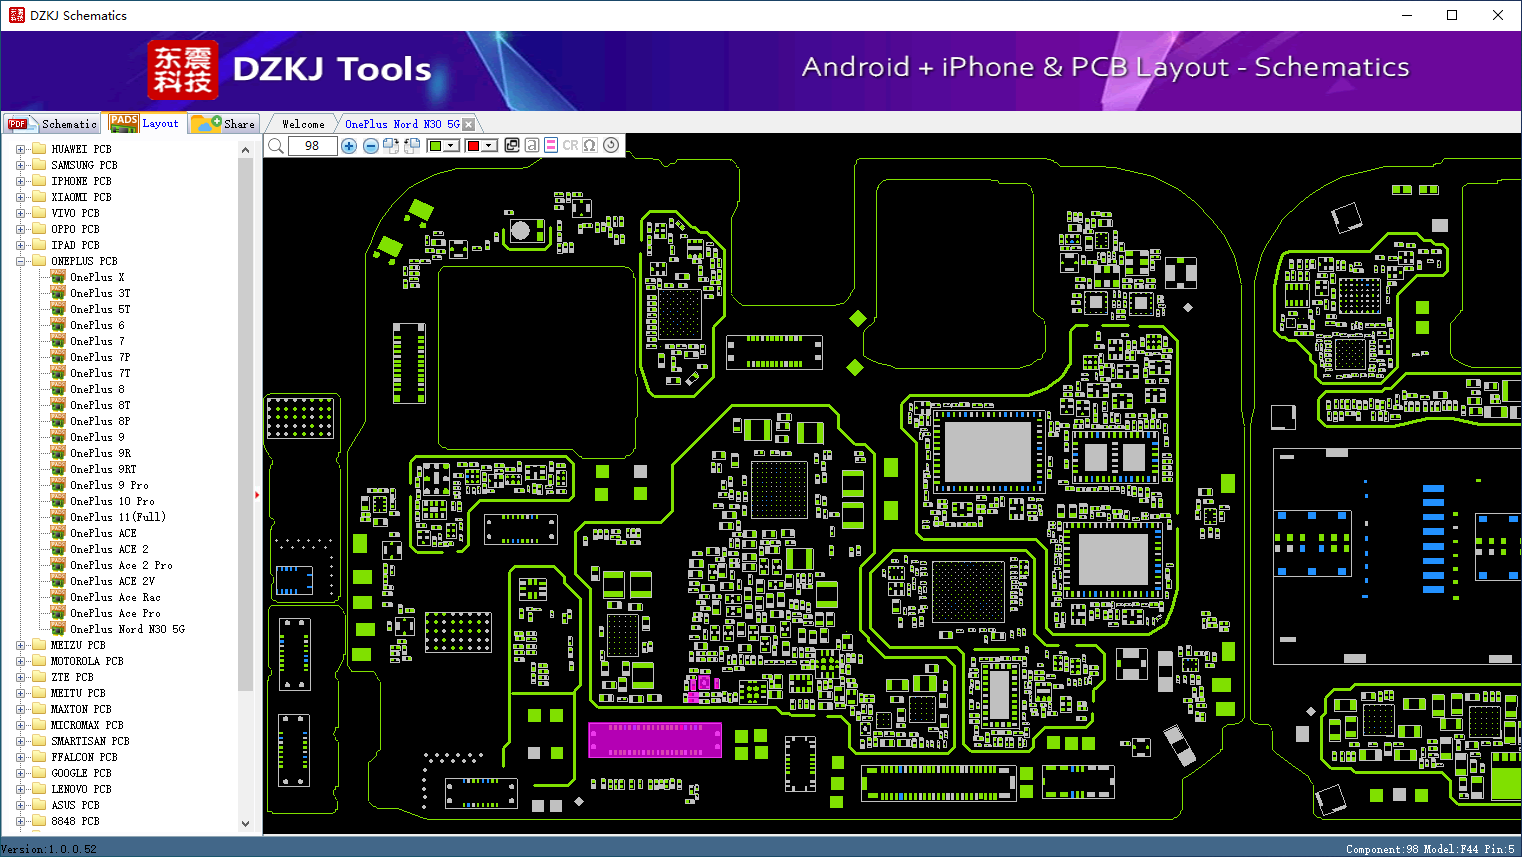This screenshot has height=857, width=1522.
Task: Click the folder icon next to LENOVO PCB
Action: tap(39, 789)
